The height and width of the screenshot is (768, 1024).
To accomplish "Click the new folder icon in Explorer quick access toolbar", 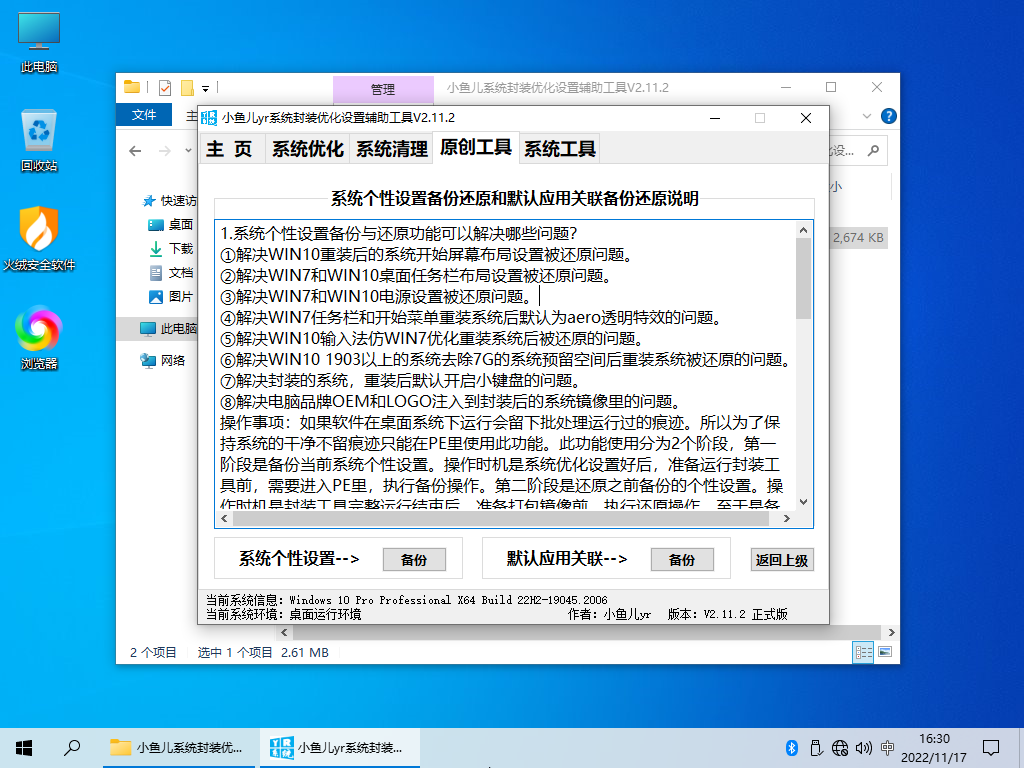I will click(x=187, y=88).
